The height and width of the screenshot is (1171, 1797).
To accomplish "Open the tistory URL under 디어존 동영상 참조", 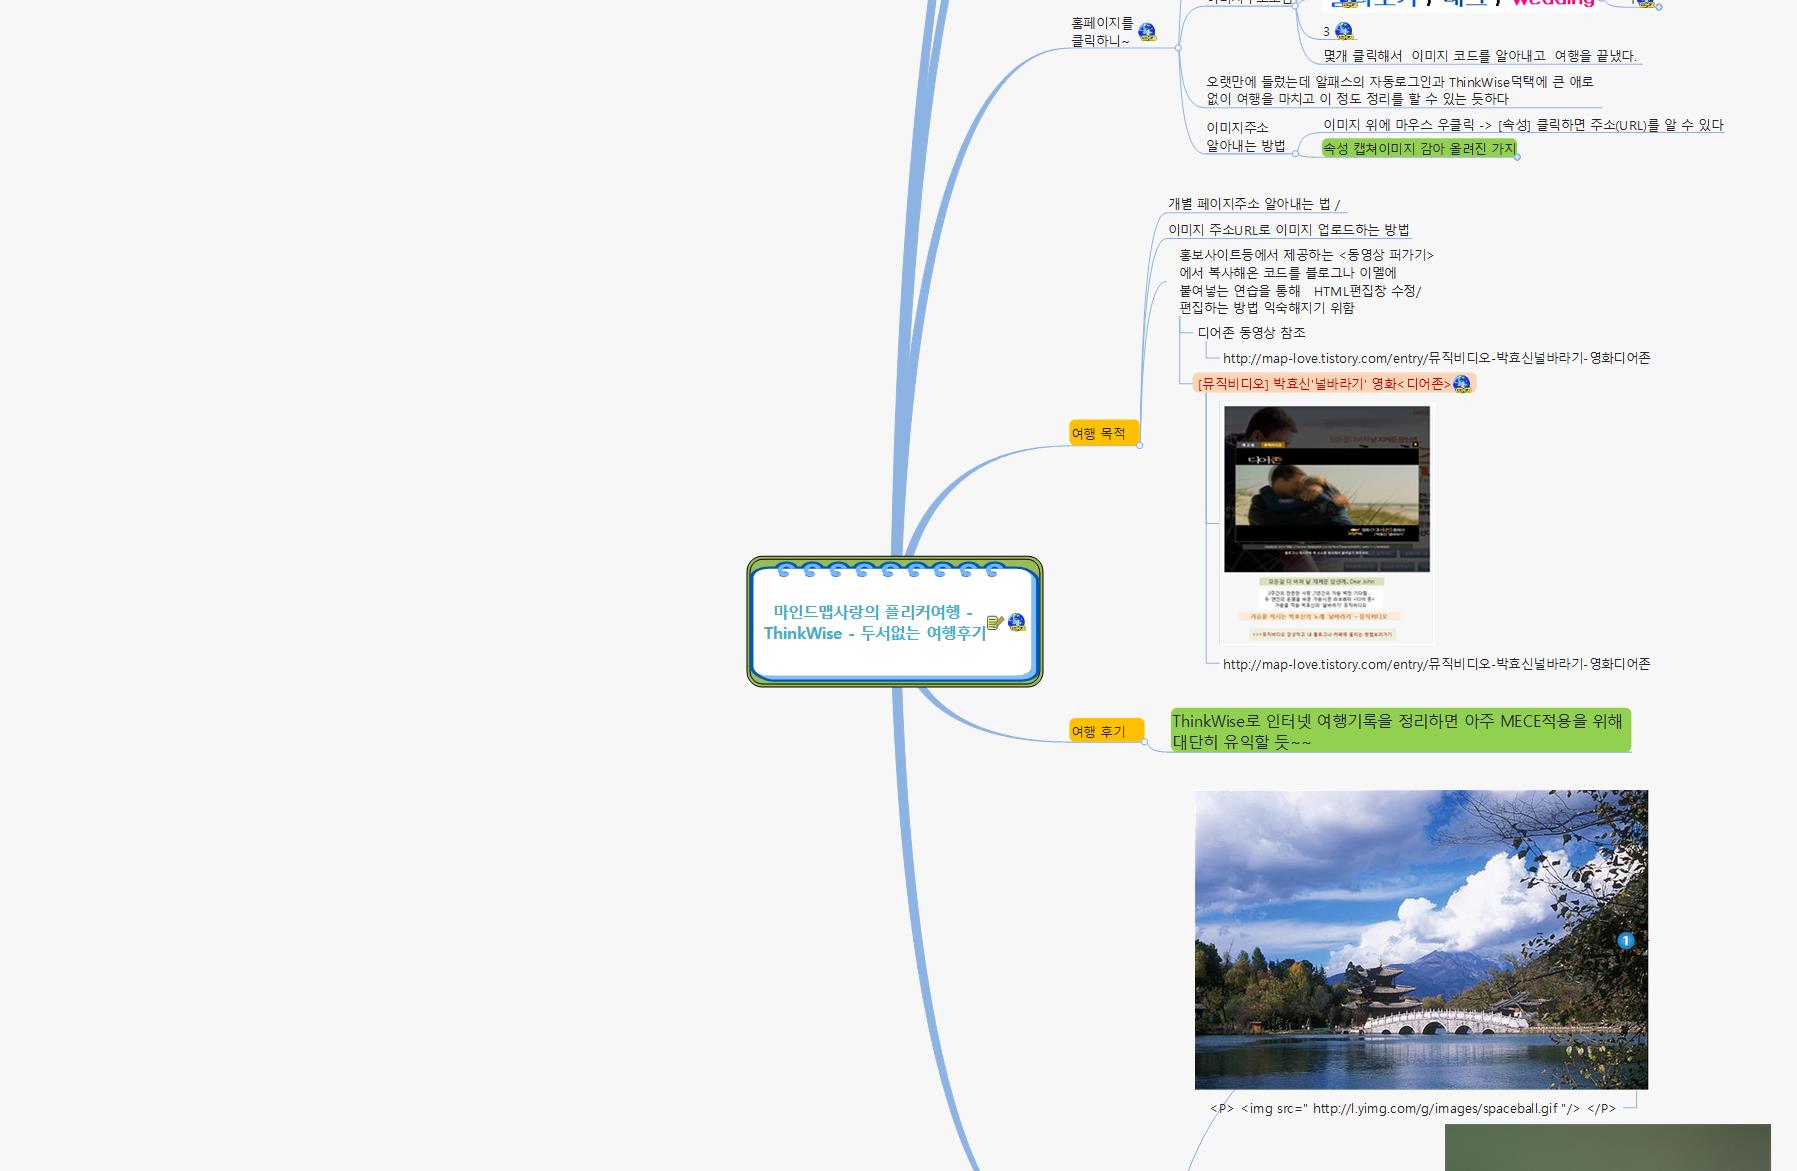I will [x=1436, y=358].
